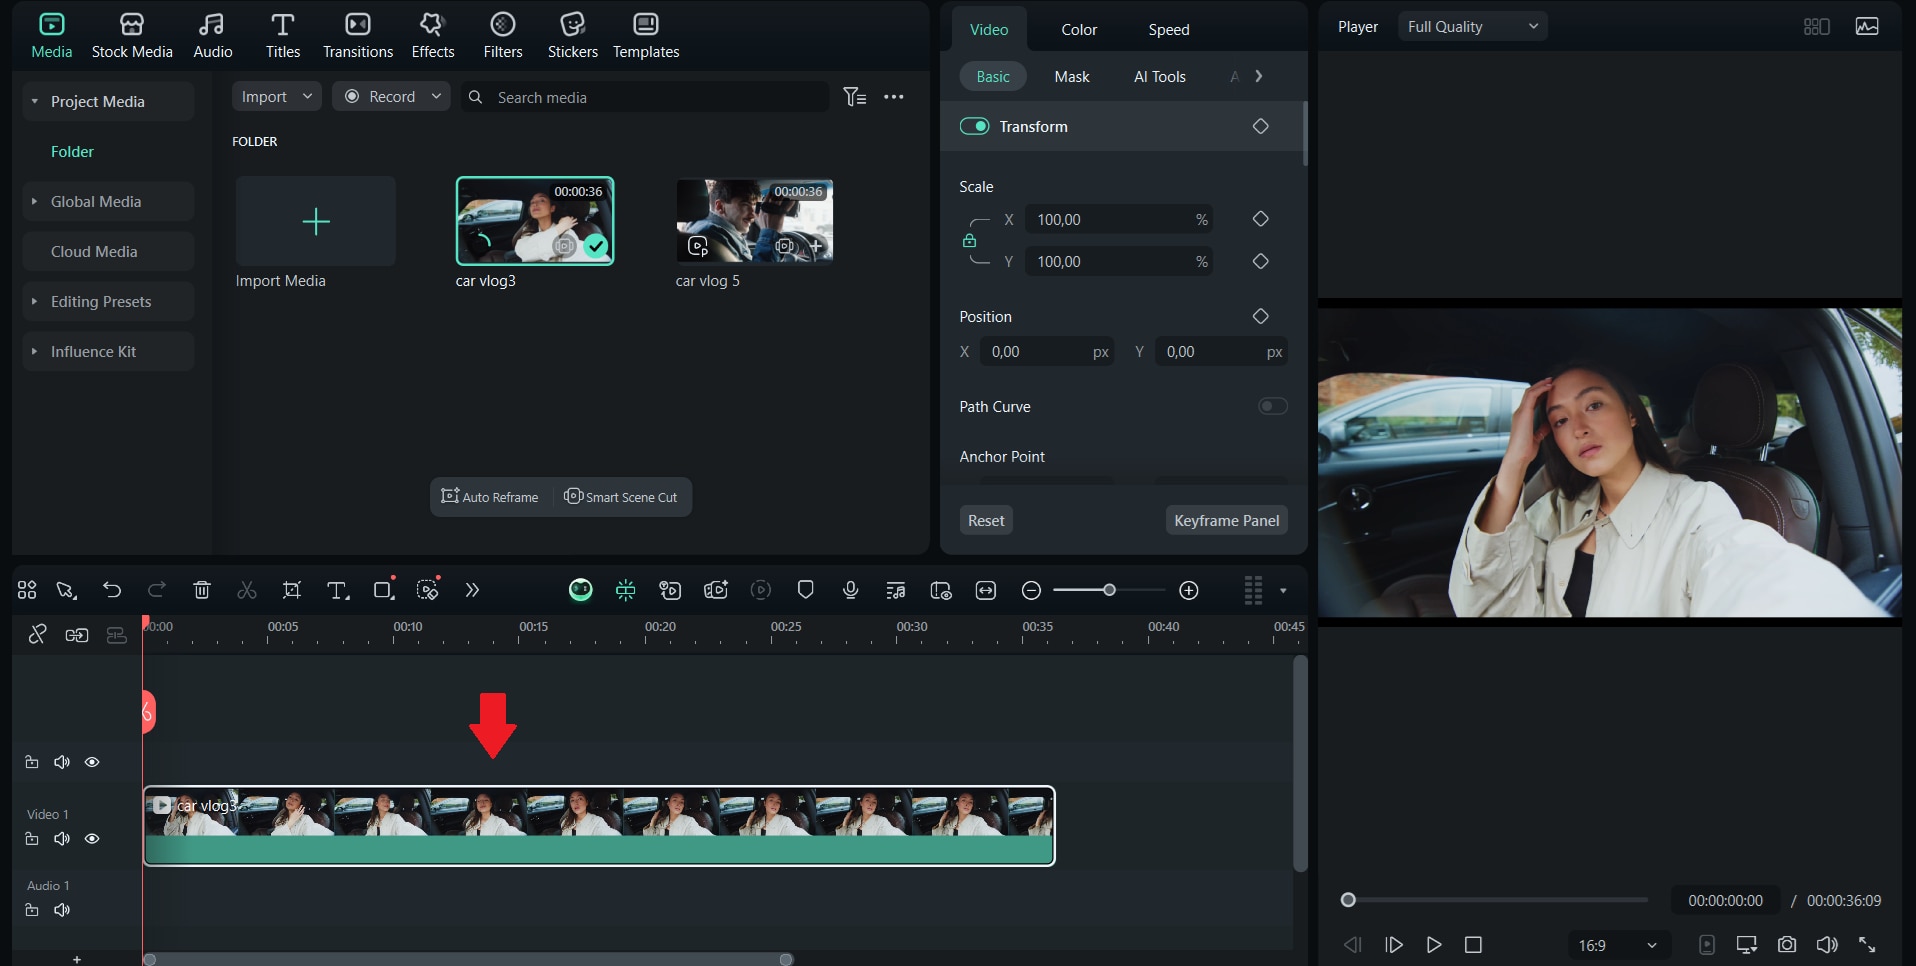The width and height of the screenshot is (1916, 966).
Task: Click the Auto Reframe button
Action: click(490, 497)
